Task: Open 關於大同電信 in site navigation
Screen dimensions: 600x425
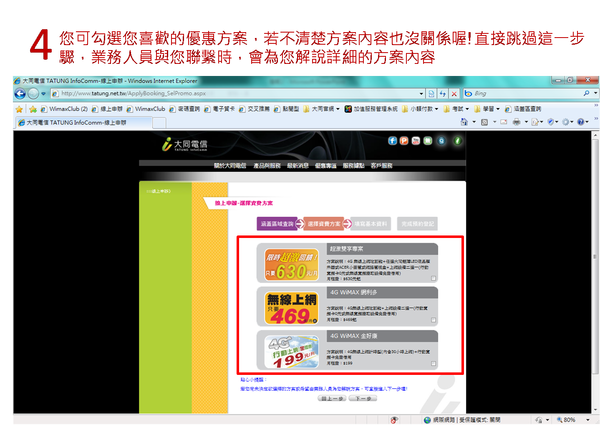Action: pos(230,166)
